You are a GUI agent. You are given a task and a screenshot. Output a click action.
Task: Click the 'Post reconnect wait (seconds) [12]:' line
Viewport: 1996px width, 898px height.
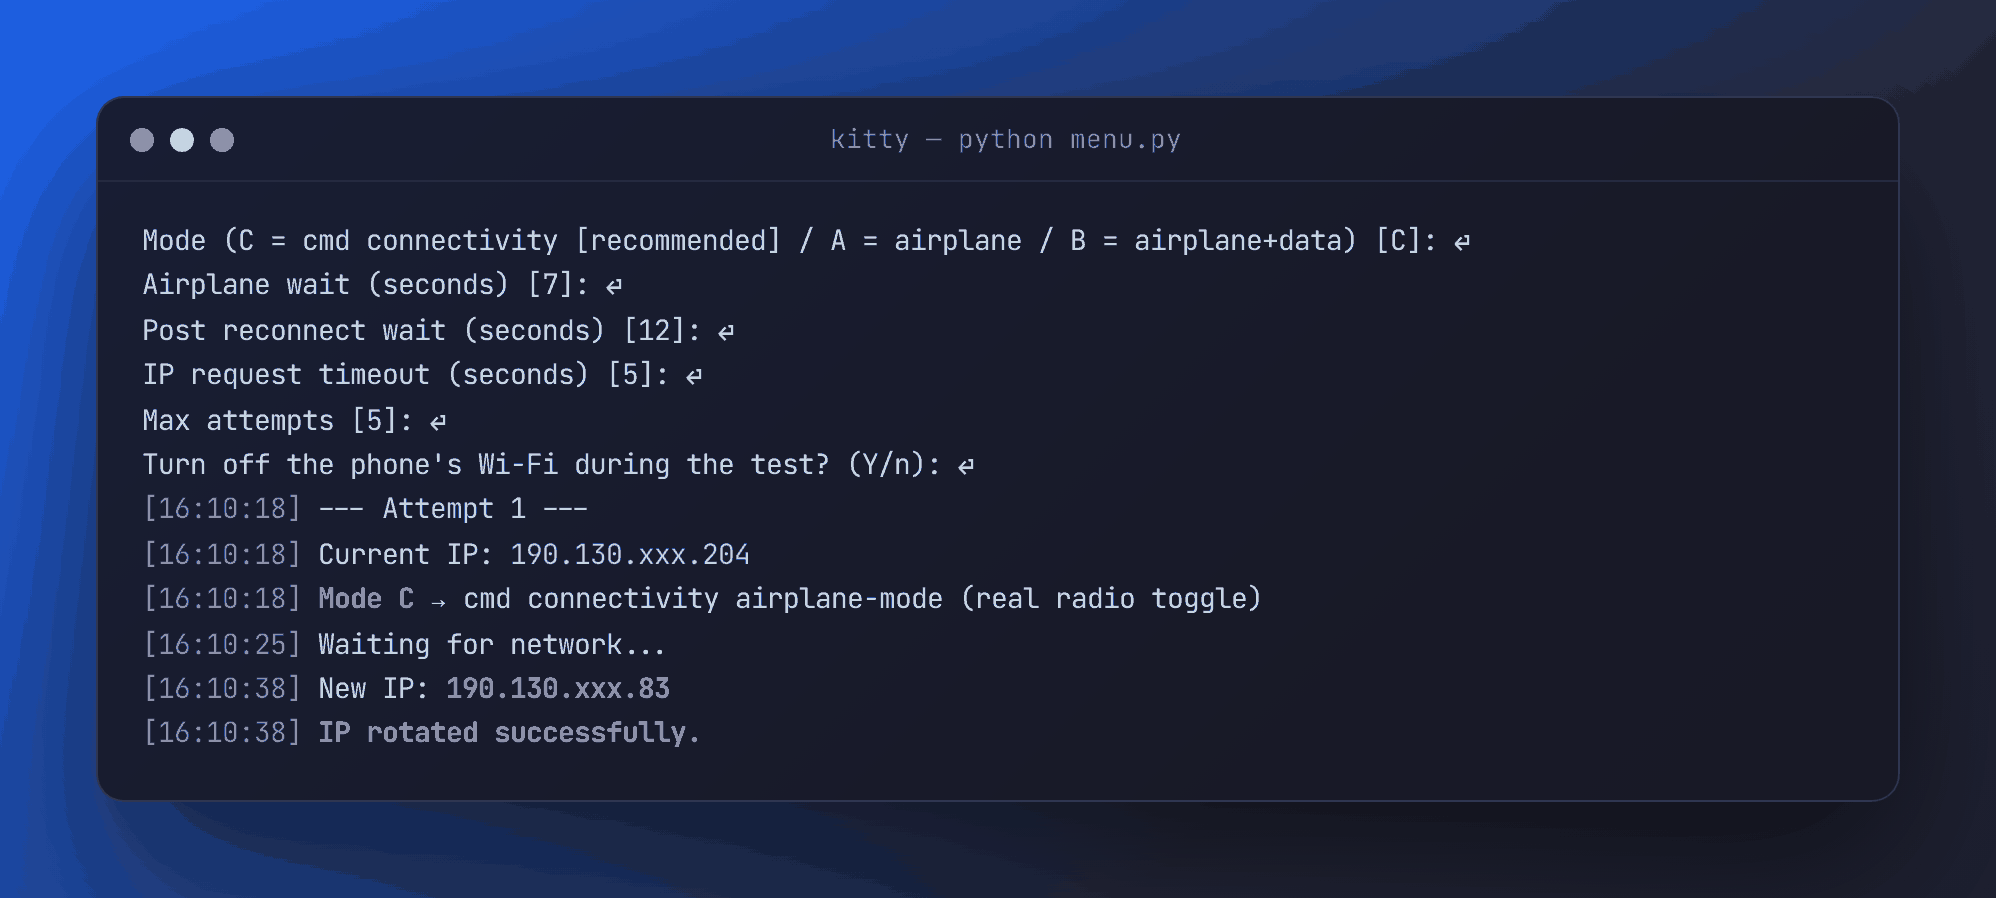pyautogui.click(x=439, y=331)
